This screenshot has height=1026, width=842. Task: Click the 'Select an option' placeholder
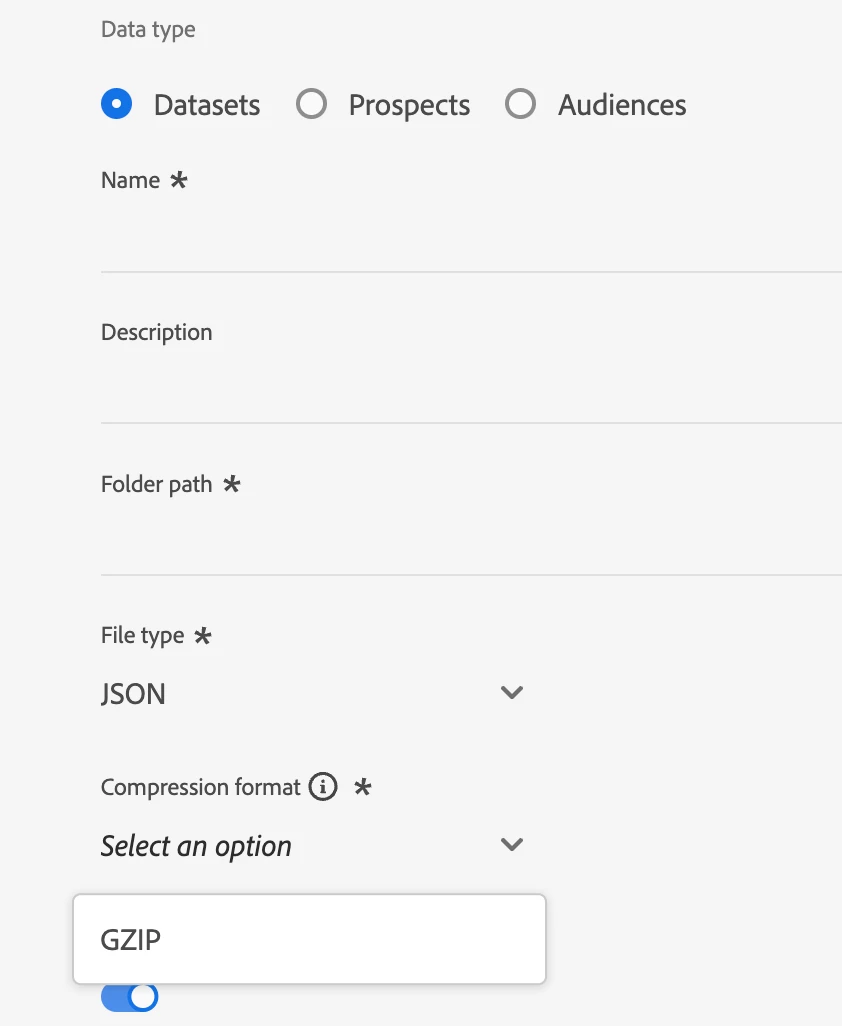point(196,846)
